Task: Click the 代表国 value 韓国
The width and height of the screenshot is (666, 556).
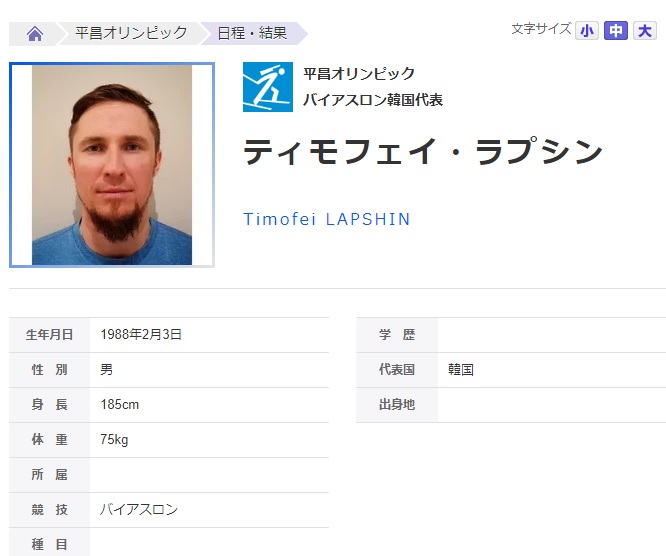Action: [460, 370]
